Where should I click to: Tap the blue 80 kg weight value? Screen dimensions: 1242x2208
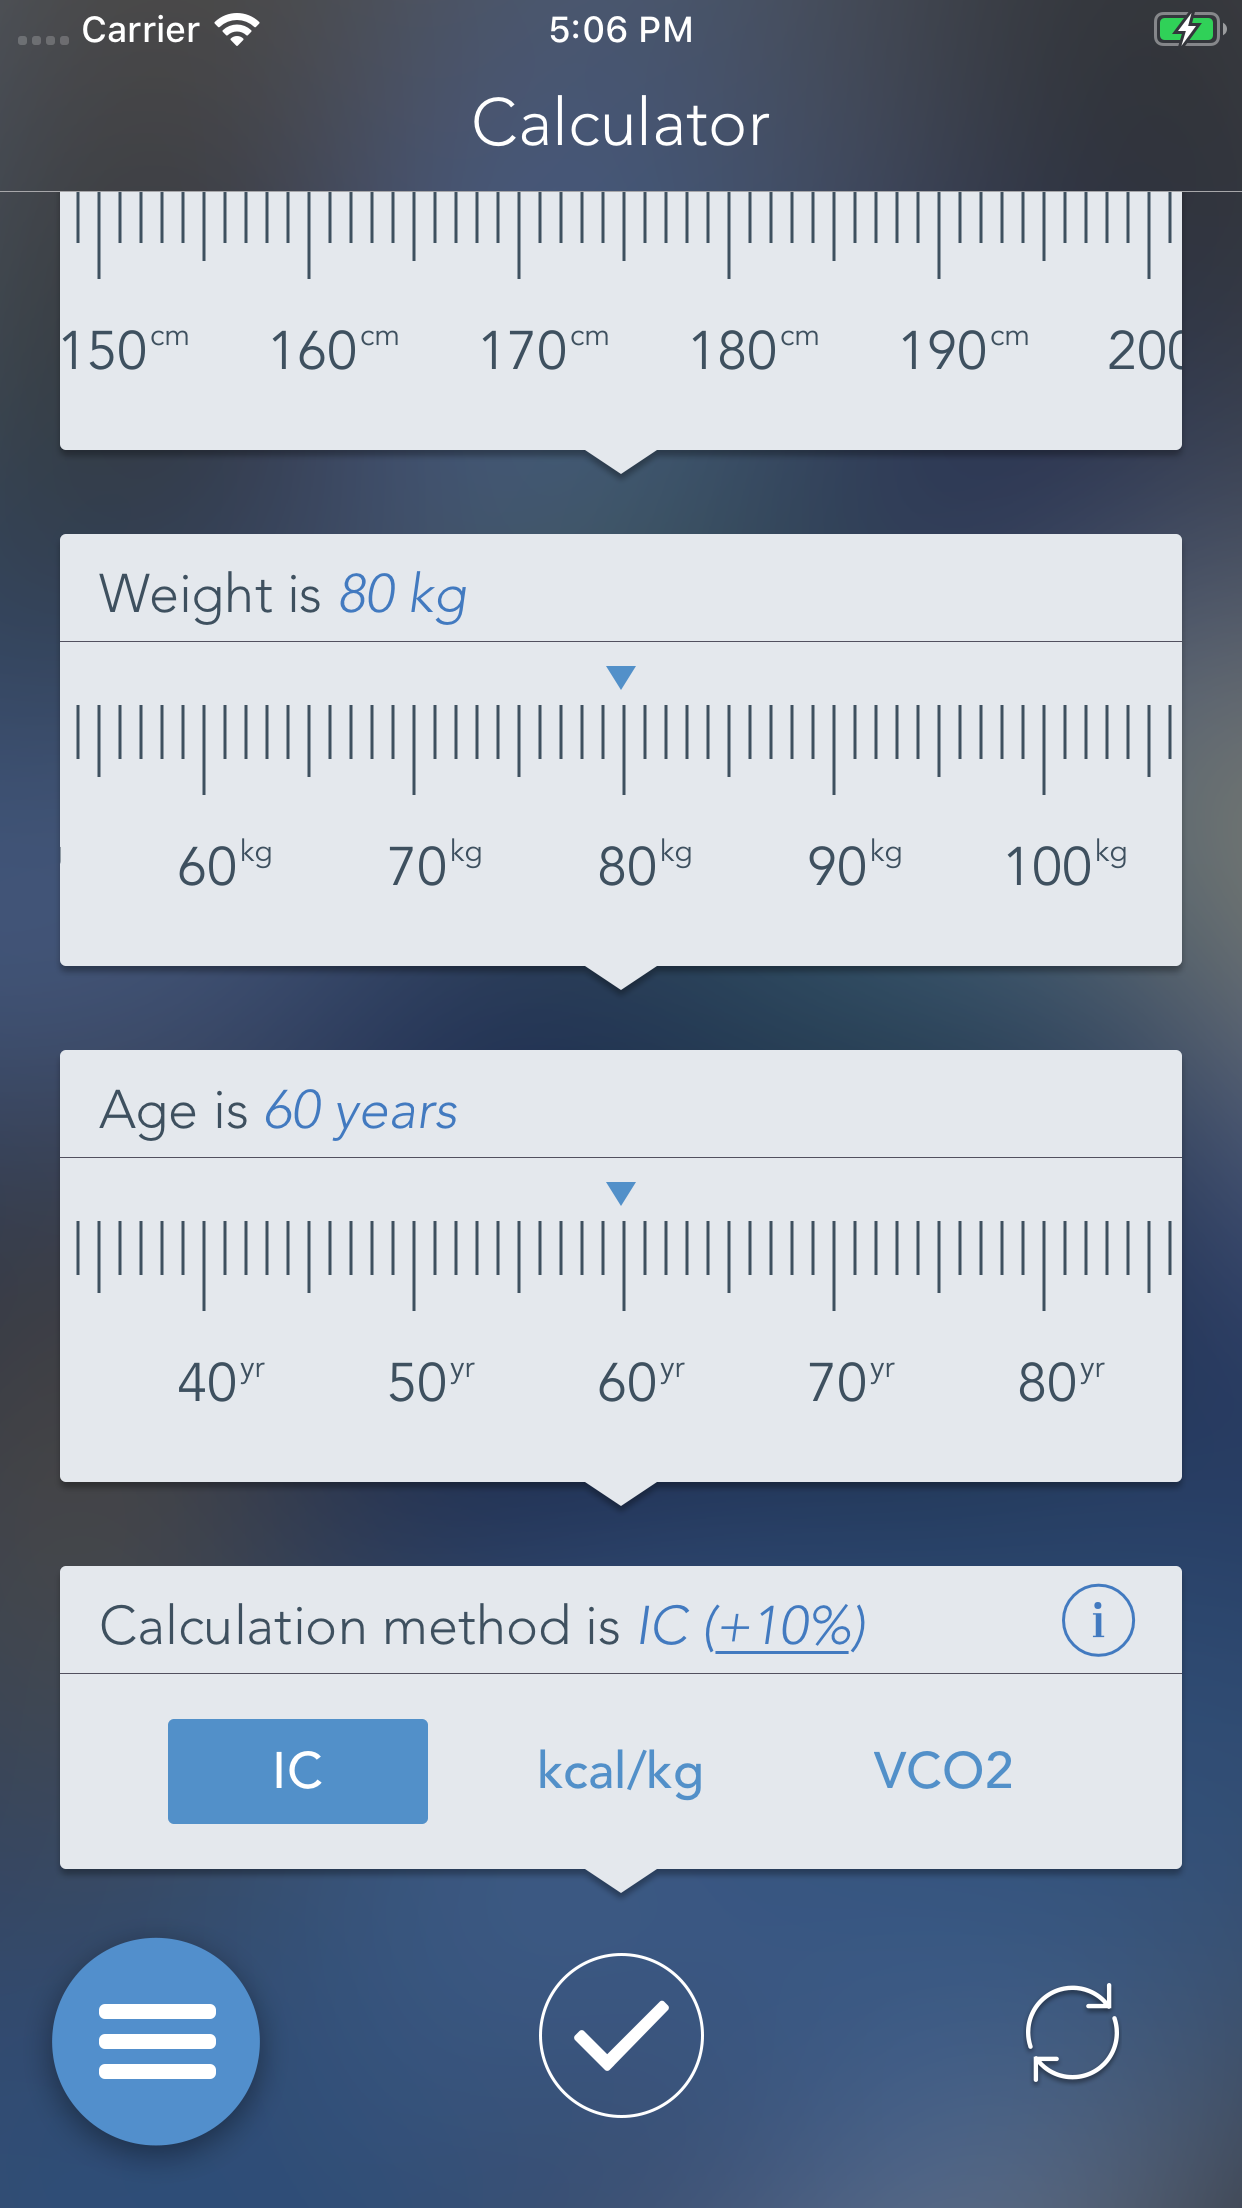coord(403,595)
